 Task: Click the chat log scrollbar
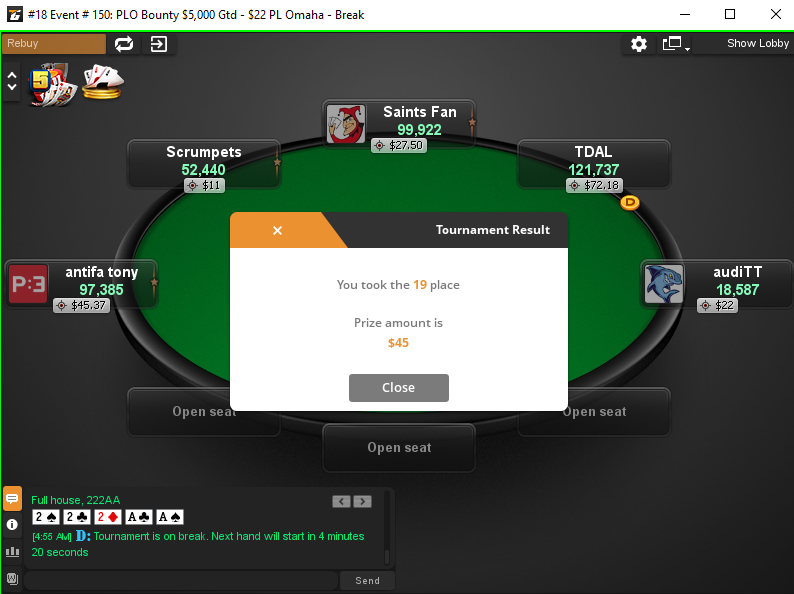[387, 527]
